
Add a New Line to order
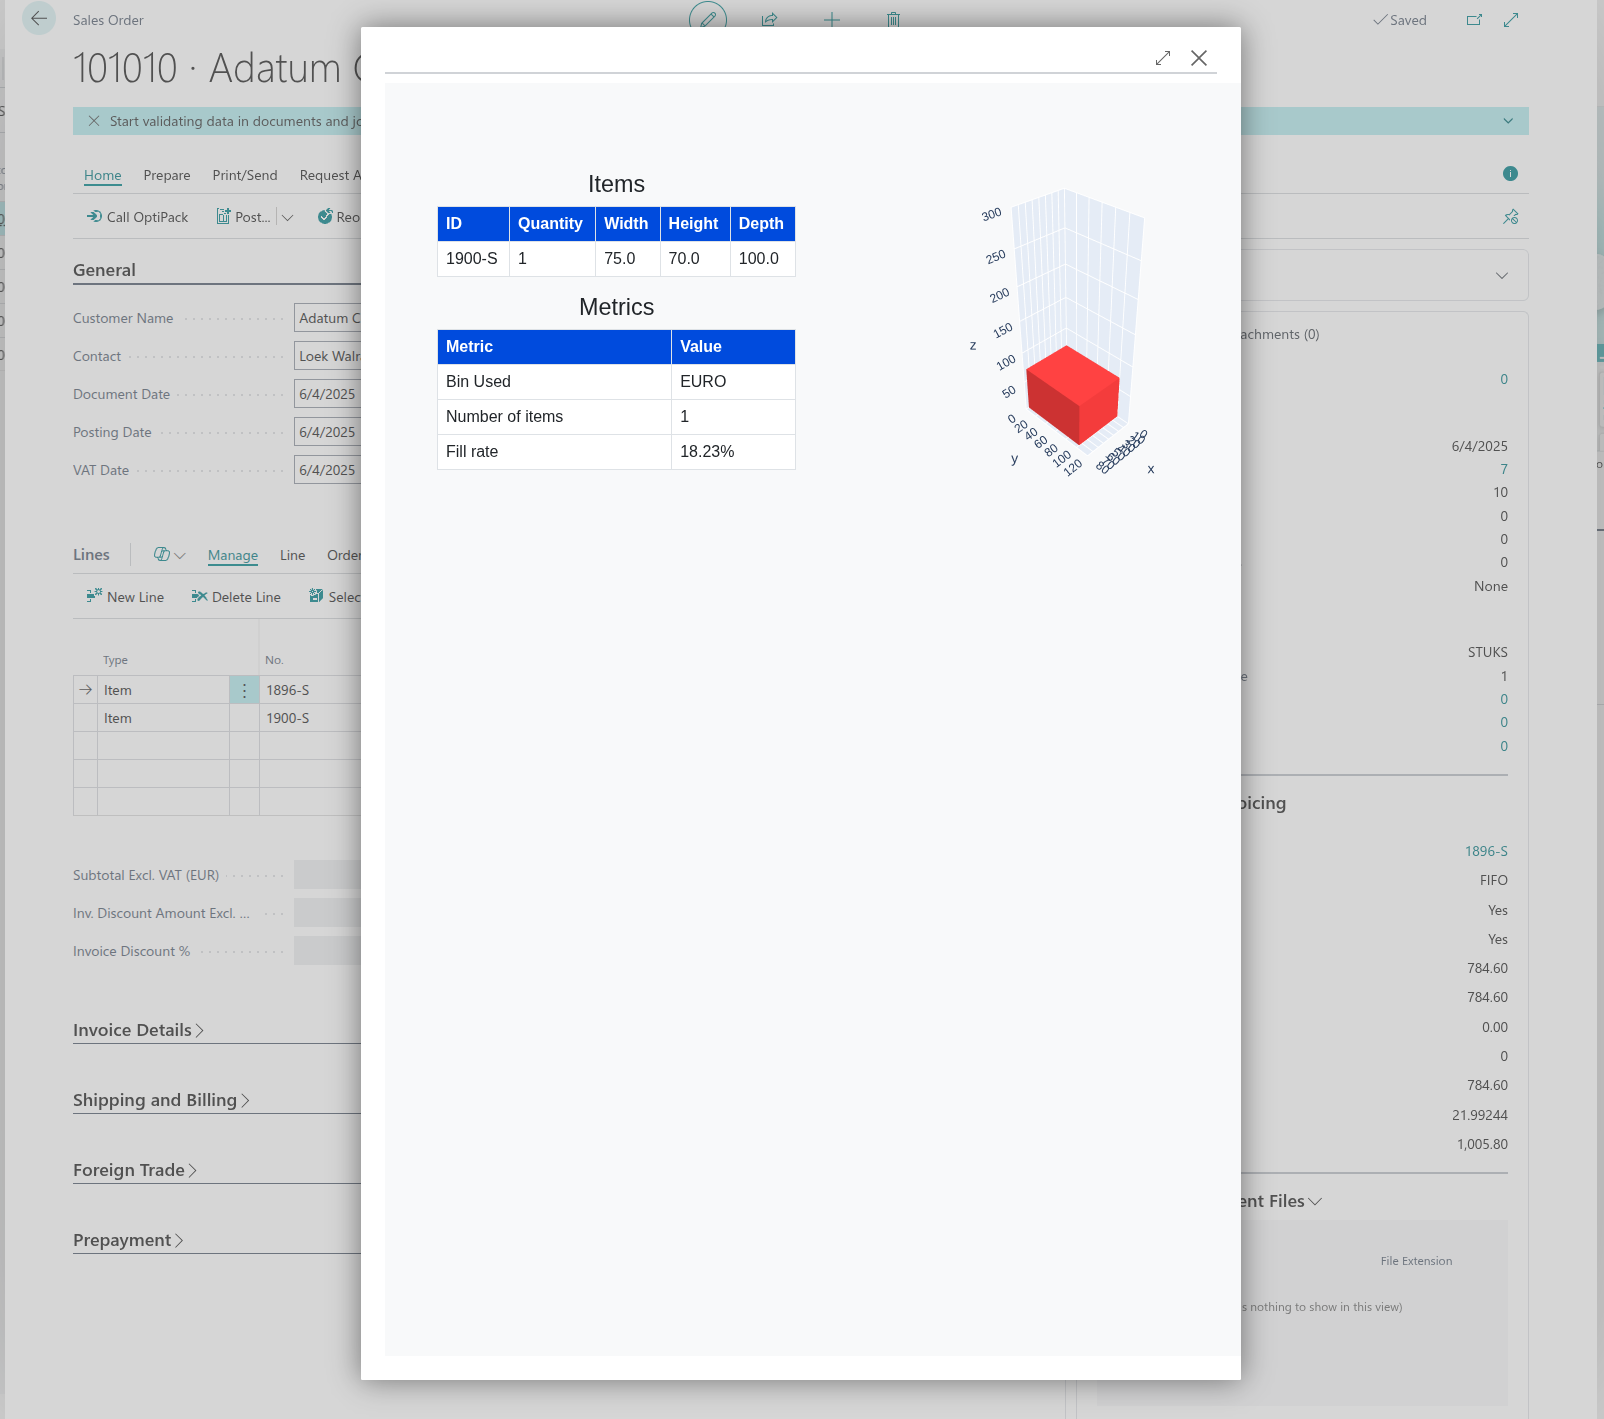tap(125, 597)
